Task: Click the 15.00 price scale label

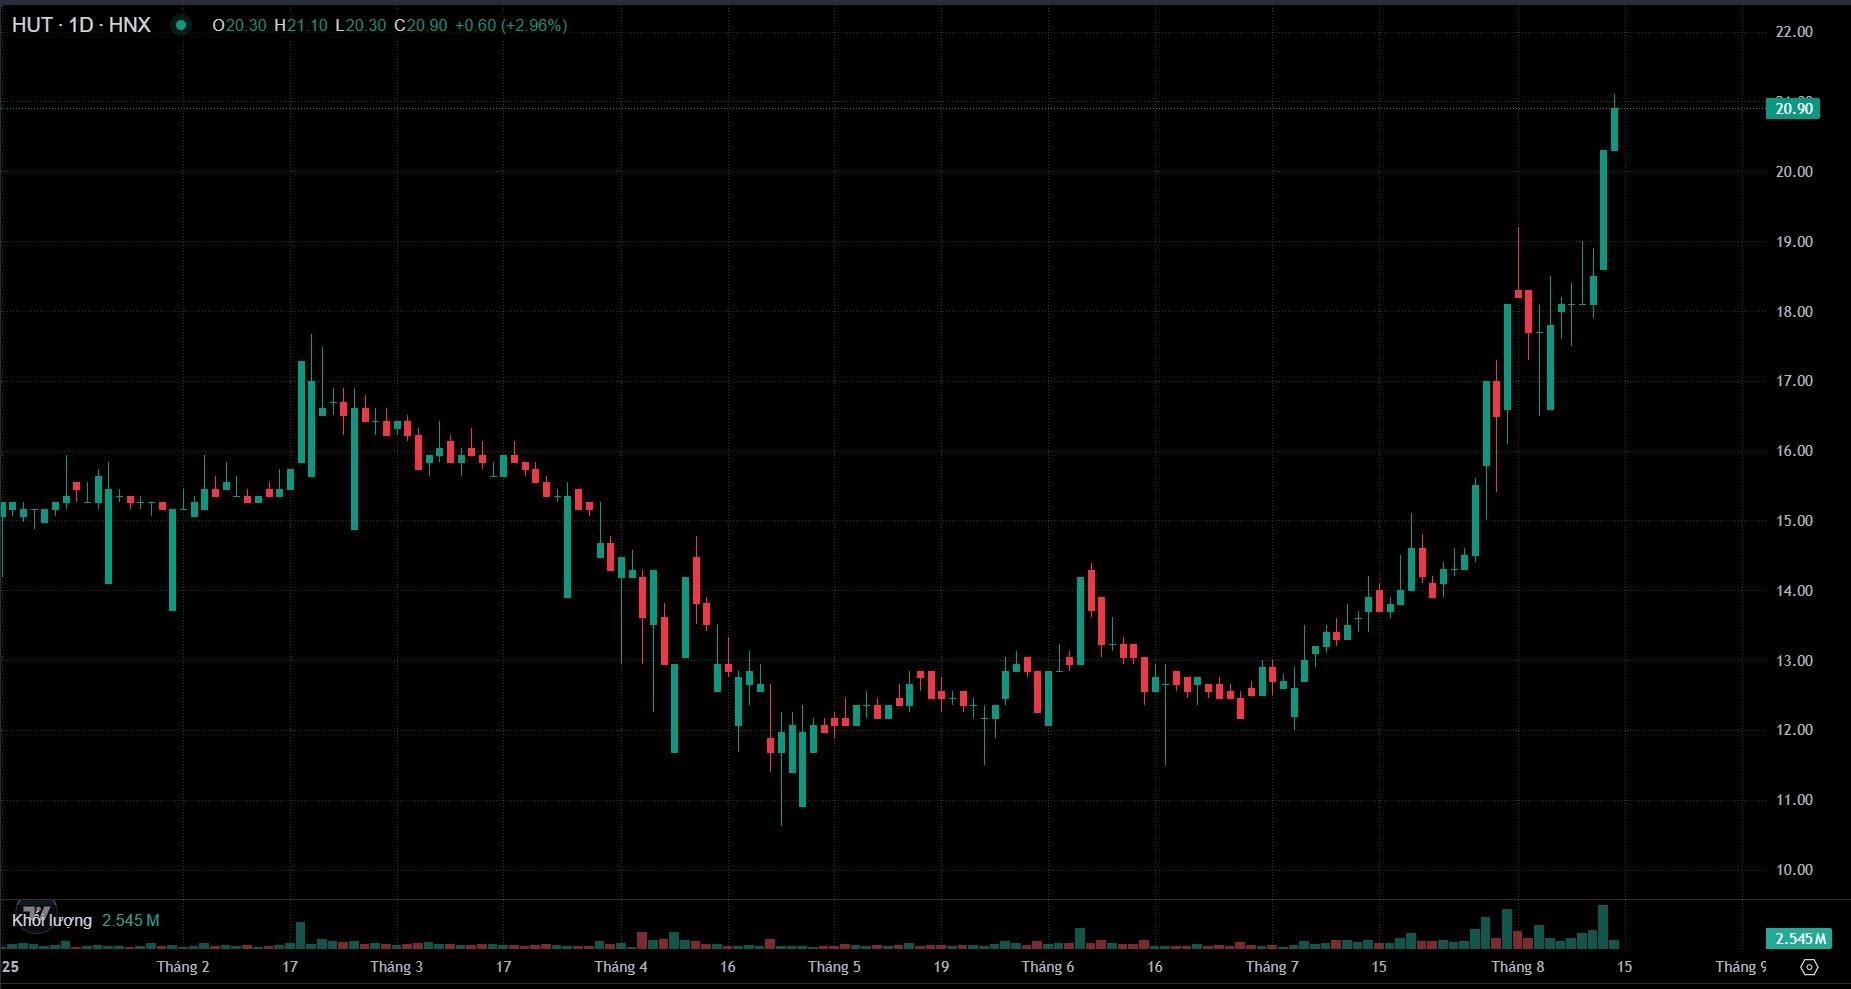Action: (x=1793, y=521)
